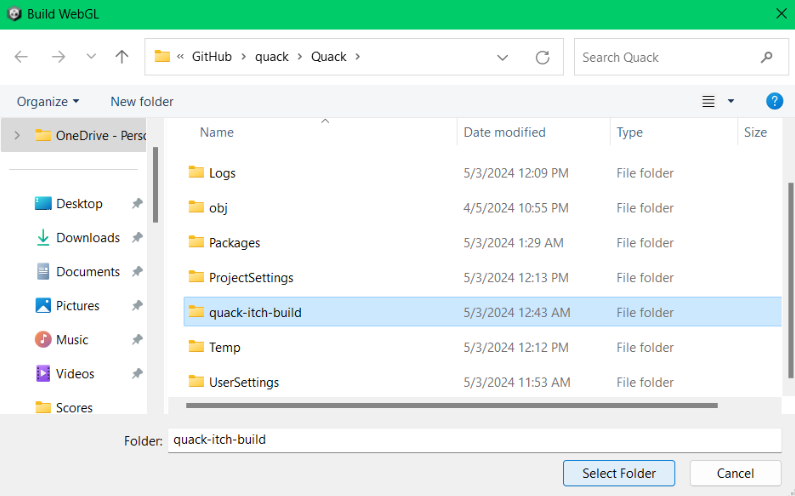Select the quack-itch-build folder row
The height and width of the screenshot is (496, 795).
(482, 312)
